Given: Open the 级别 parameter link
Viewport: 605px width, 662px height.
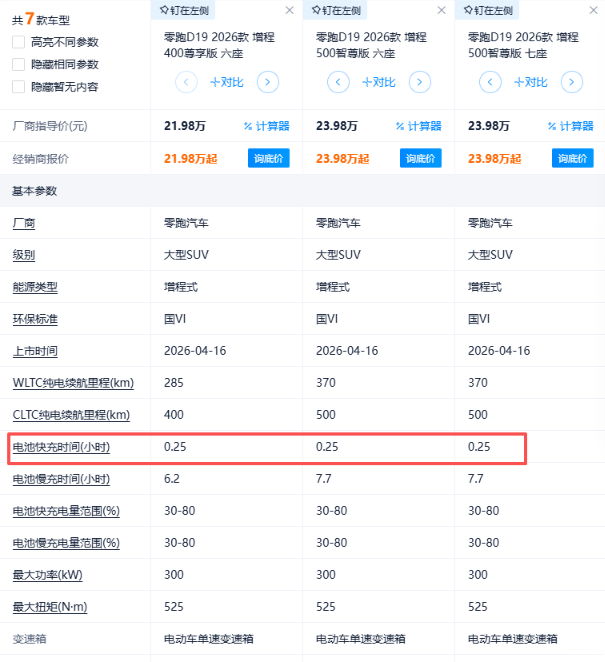Looking at the screenshot, I should pos(24,255).
